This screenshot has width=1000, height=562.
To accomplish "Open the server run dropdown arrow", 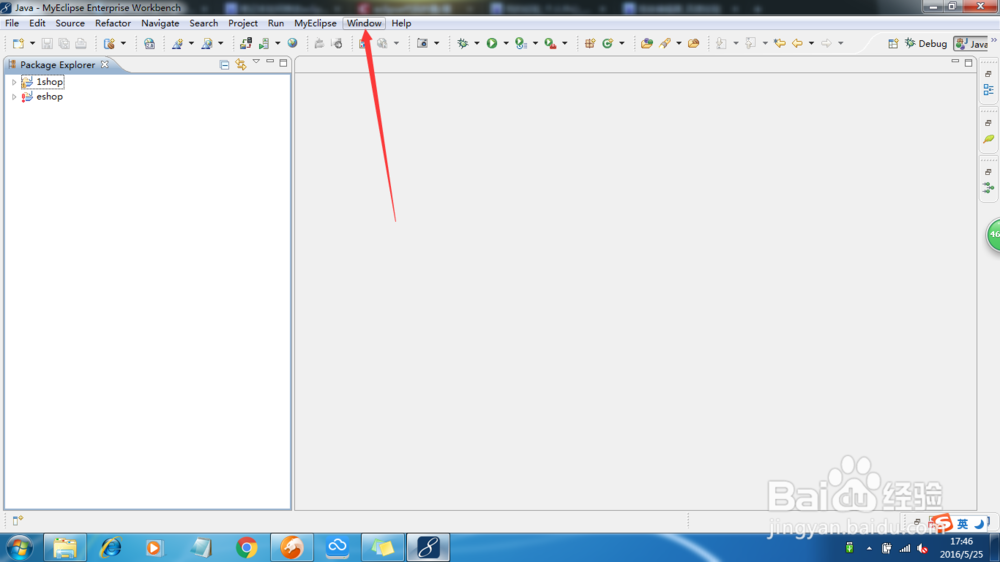I will click(277, 43).
